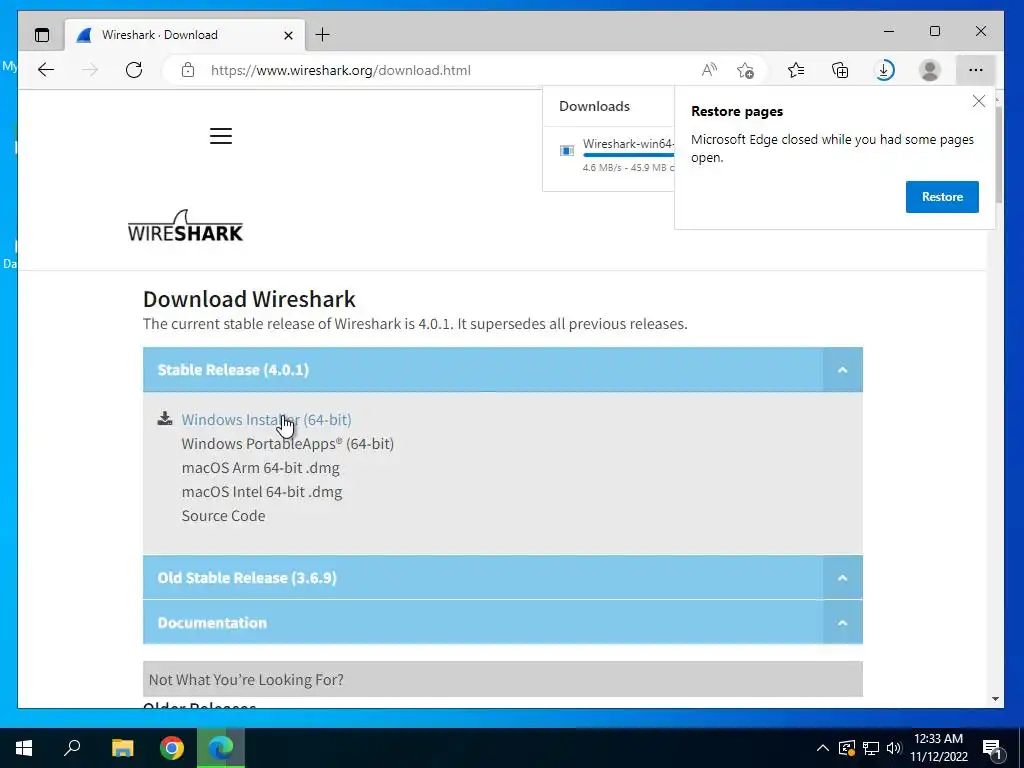The height and width of the screenshot is (768, 1024).
Task: Click the Documentation header text
Action: [x=212, y=623]
